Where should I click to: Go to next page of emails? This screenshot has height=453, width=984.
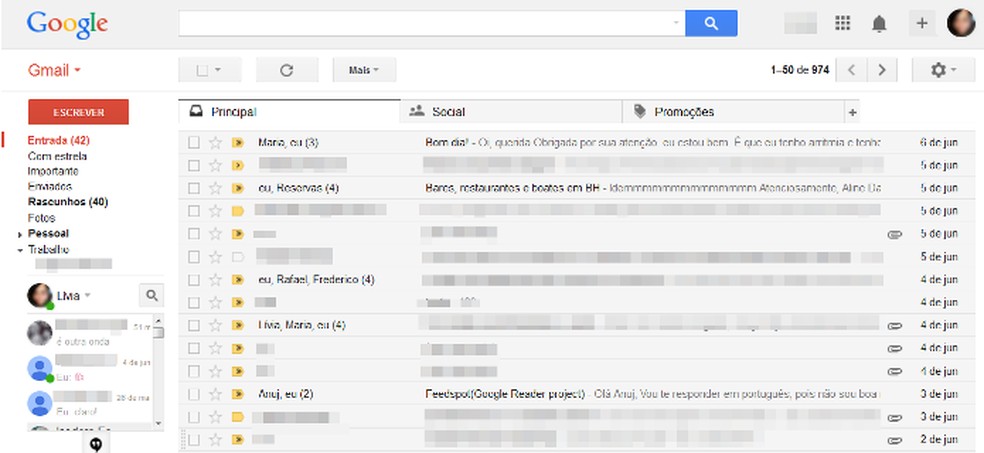pyautogui.click(x=882, y=70)
